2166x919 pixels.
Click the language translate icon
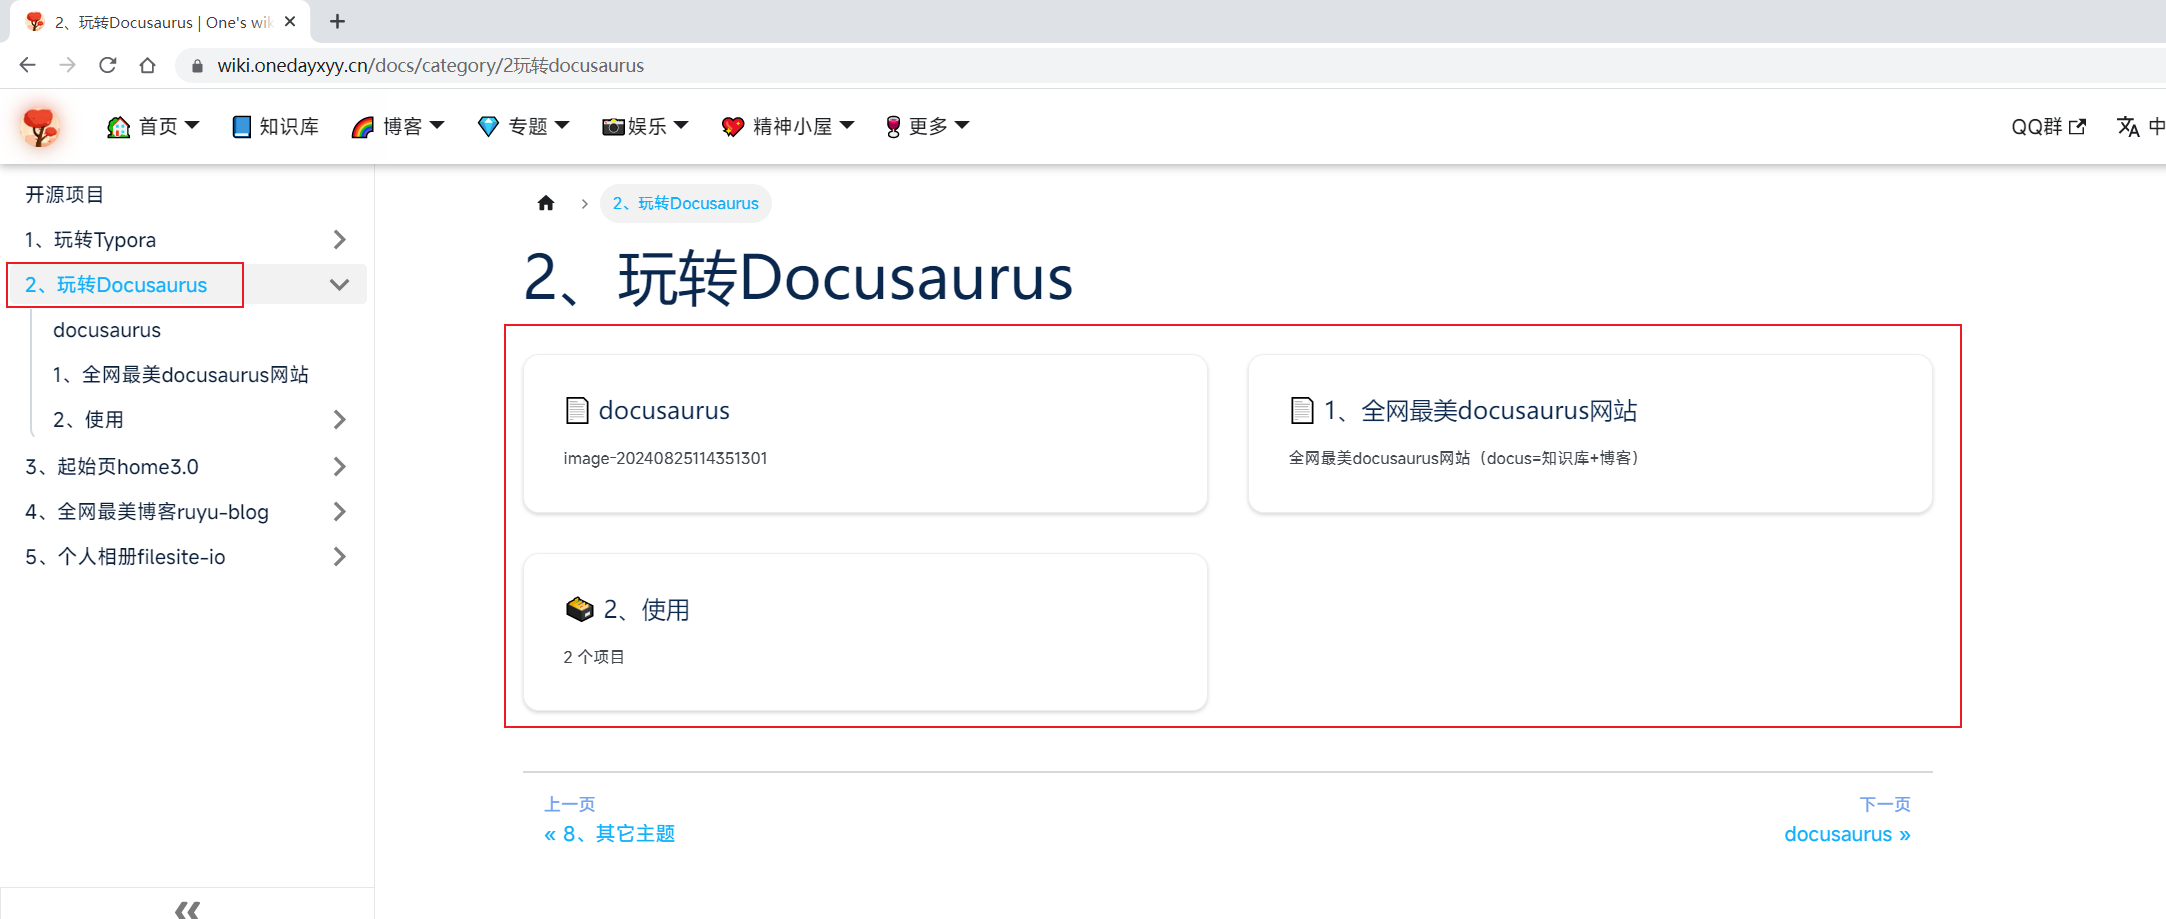tap(2128, 127)
